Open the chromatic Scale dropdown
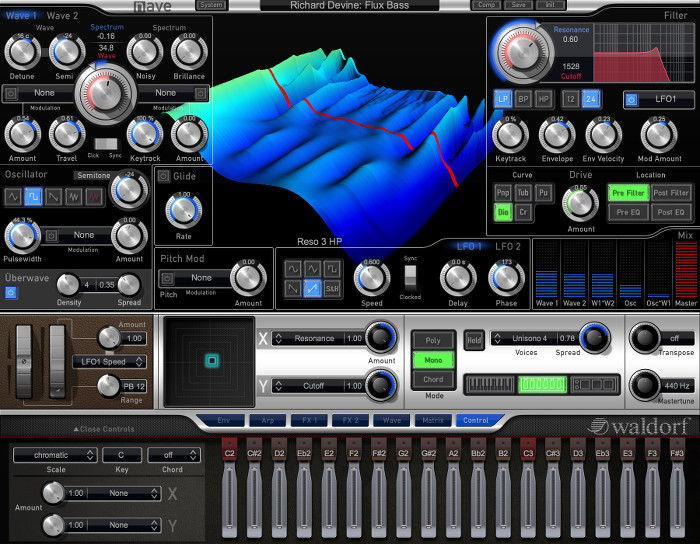The height and width of the screenshot is (544, 700). 54,455
